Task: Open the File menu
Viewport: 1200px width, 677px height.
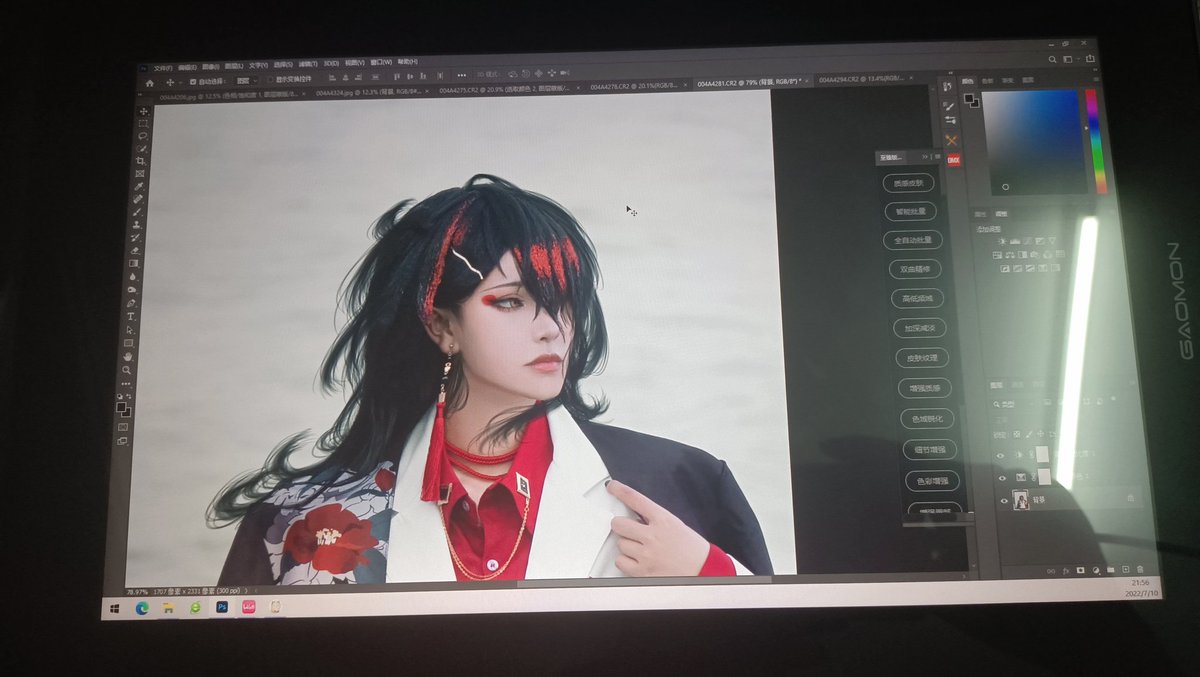Action: click(163, 68)
